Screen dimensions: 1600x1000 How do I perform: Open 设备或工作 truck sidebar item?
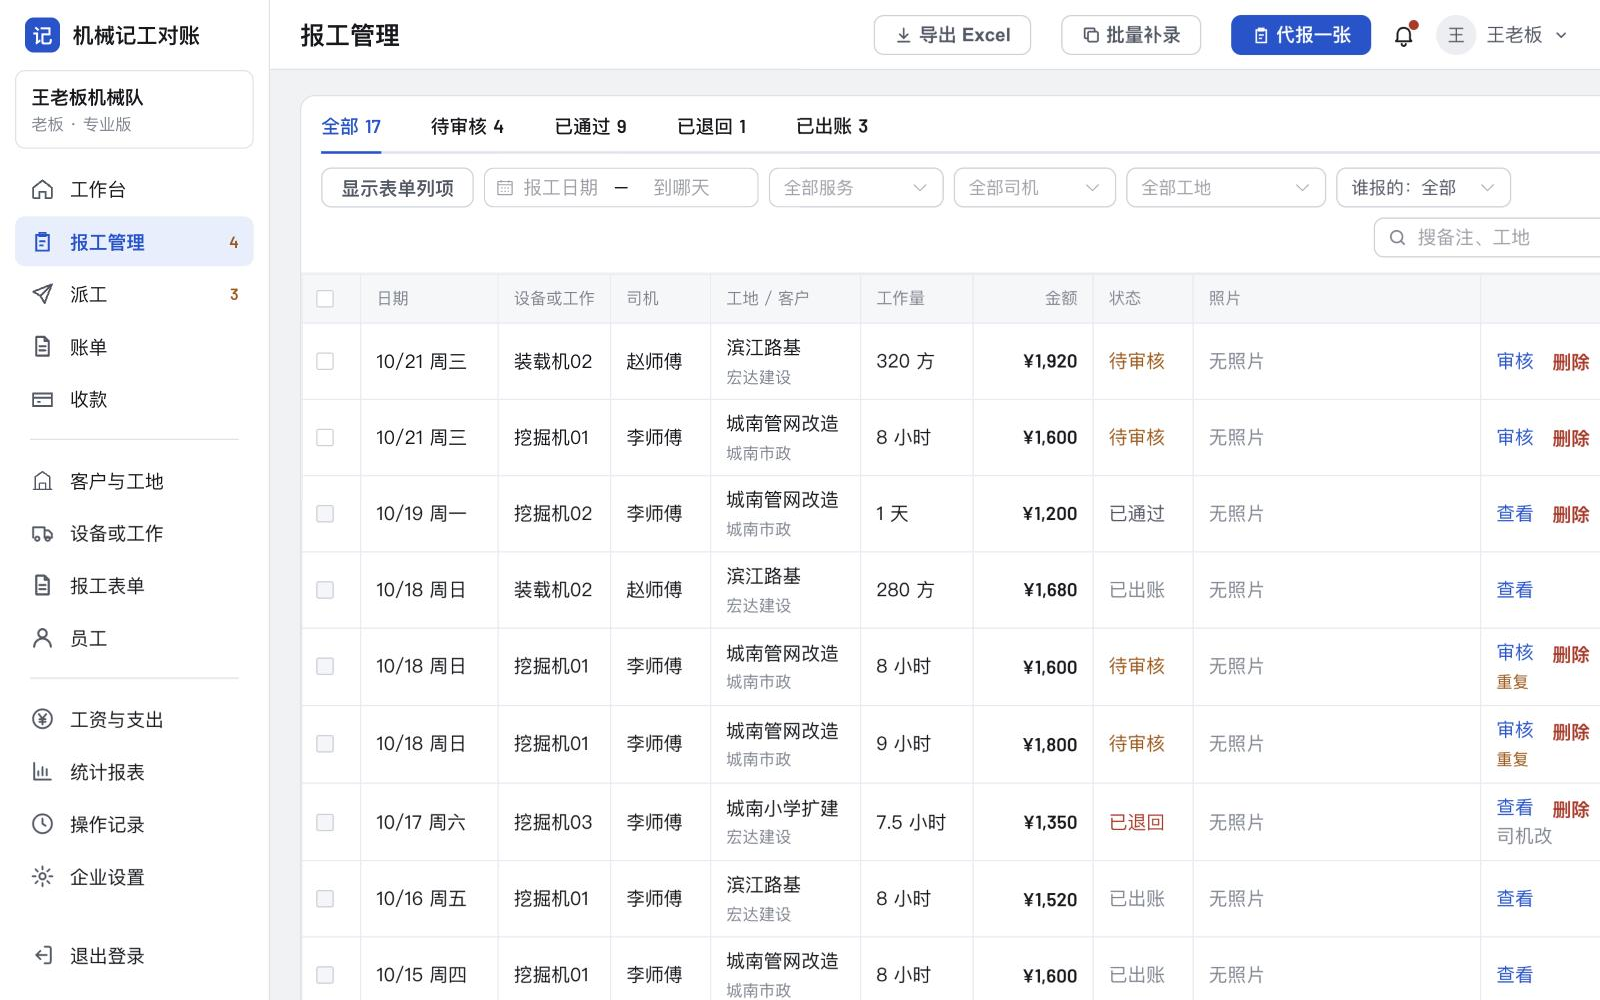[134, 533]
